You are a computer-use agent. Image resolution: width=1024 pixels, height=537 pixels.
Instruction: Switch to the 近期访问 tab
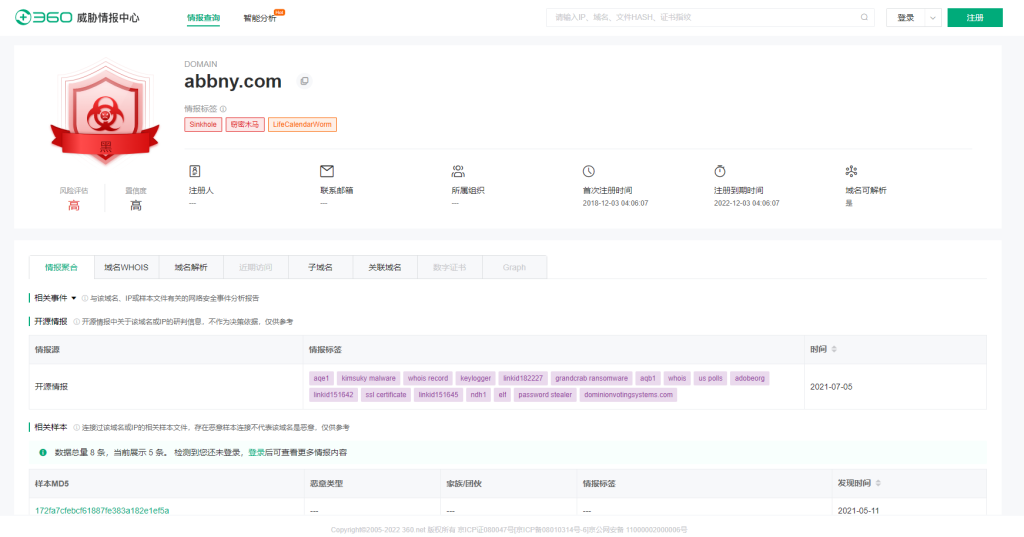tap(255, 267)
